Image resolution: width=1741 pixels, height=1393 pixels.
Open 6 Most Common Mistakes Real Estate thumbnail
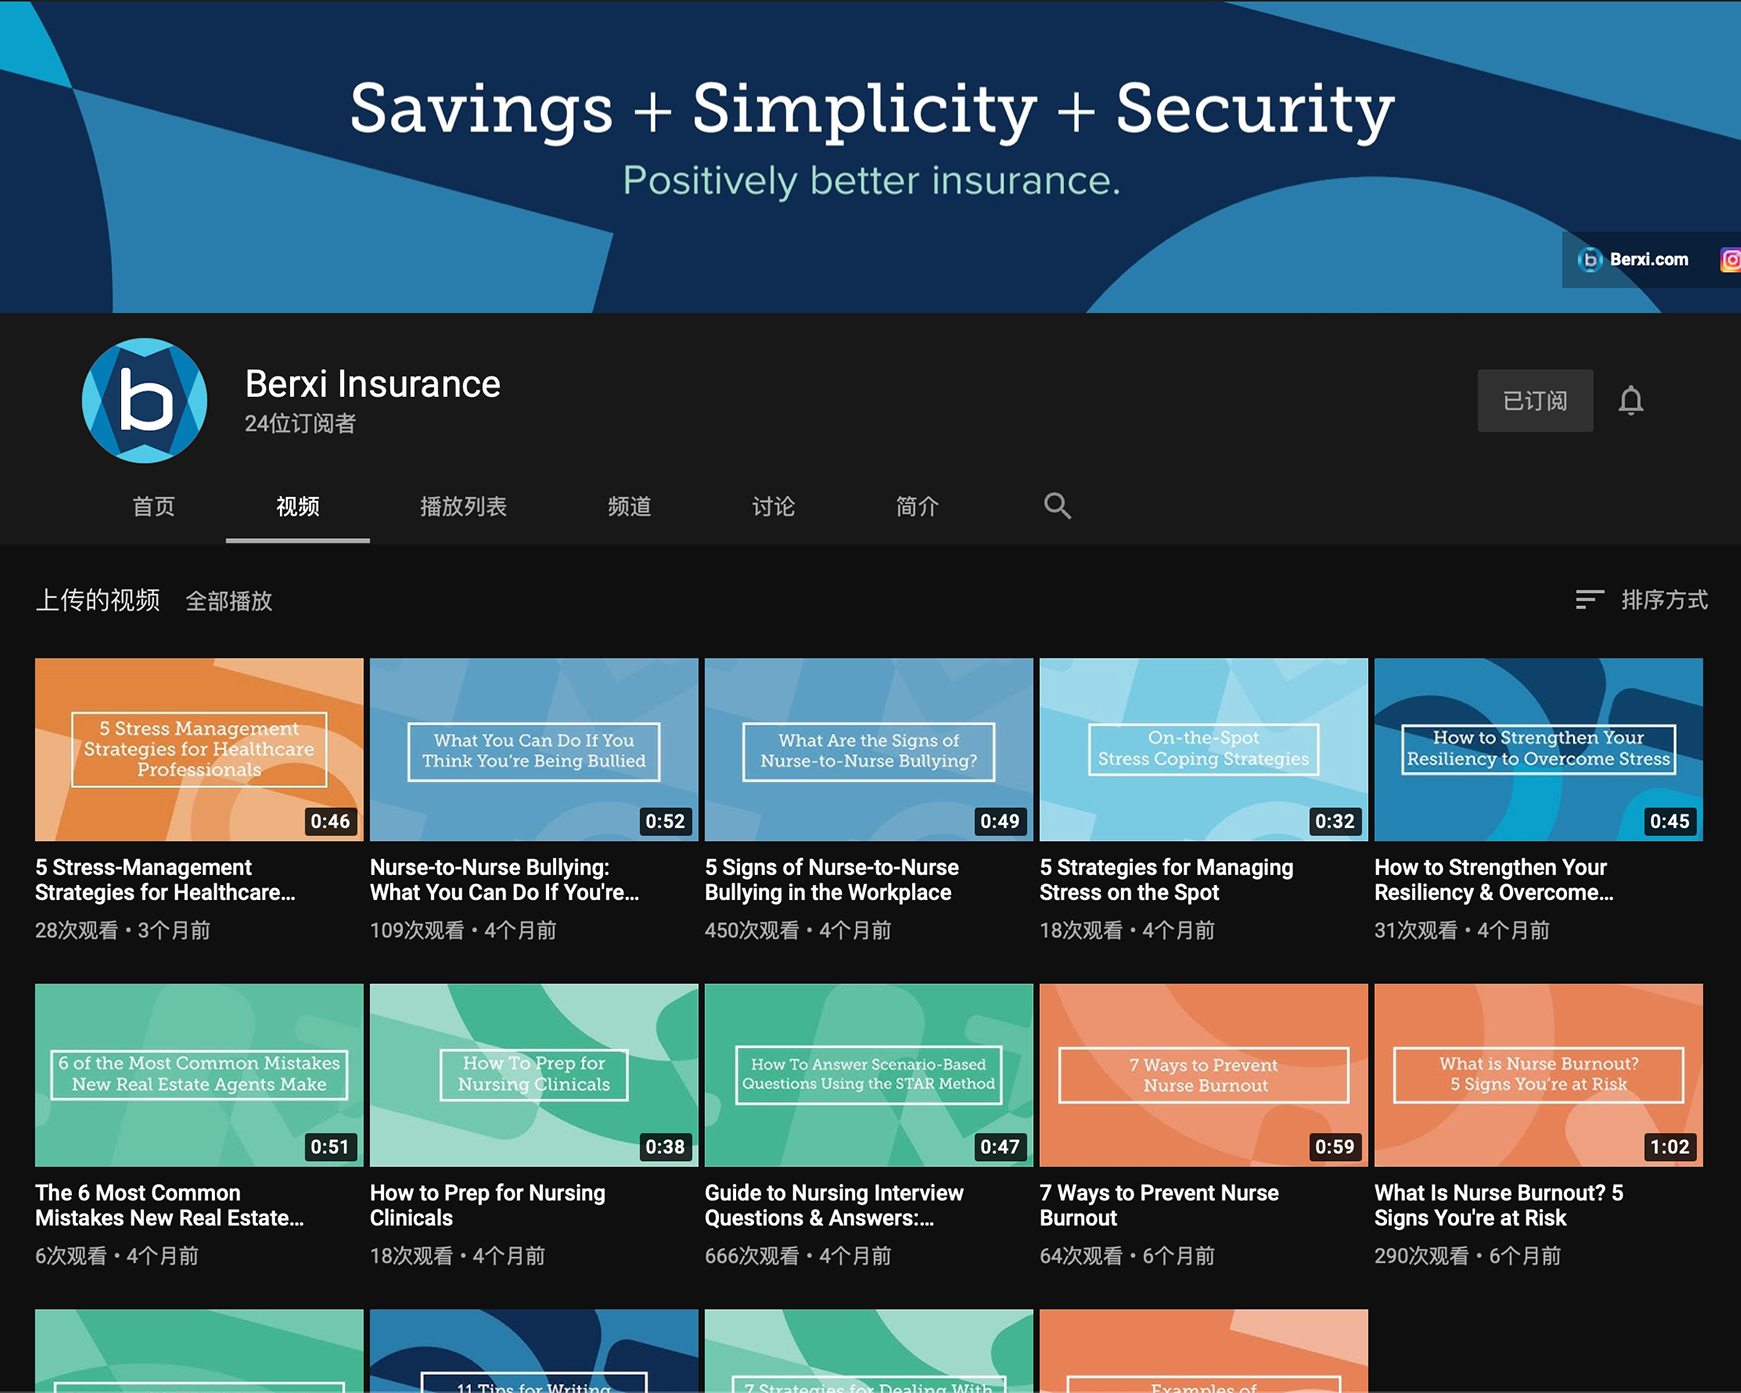tap(199, 1075)
